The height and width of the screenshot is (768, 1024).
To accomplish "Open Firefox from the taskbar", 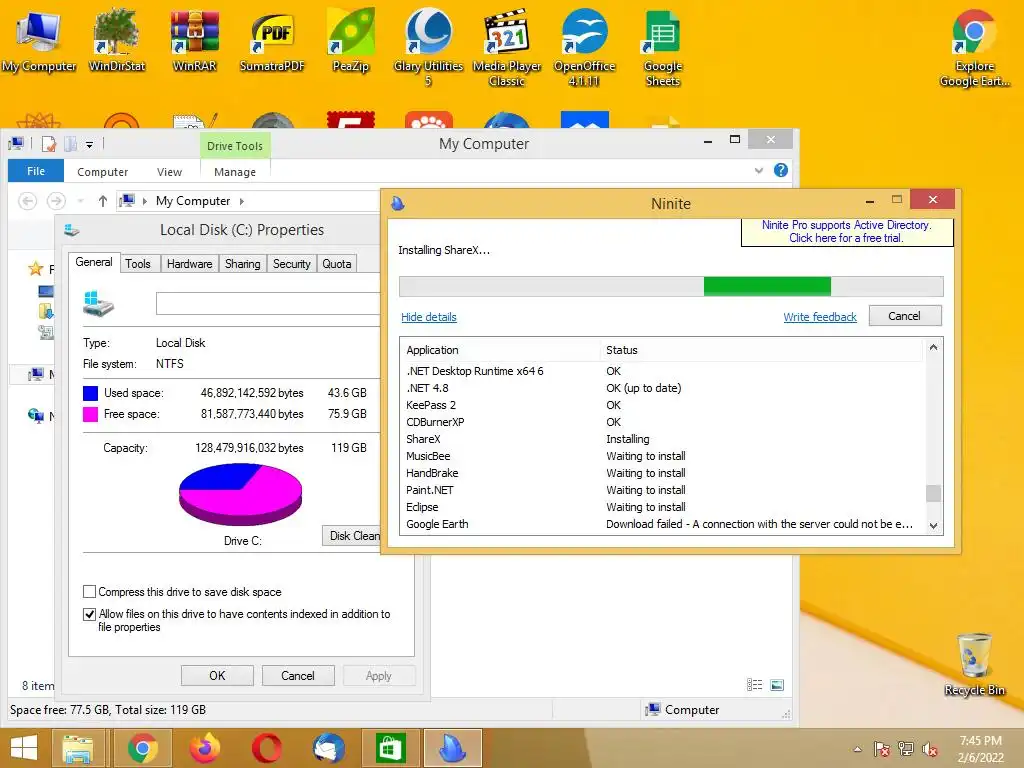I will click(204, 748).
